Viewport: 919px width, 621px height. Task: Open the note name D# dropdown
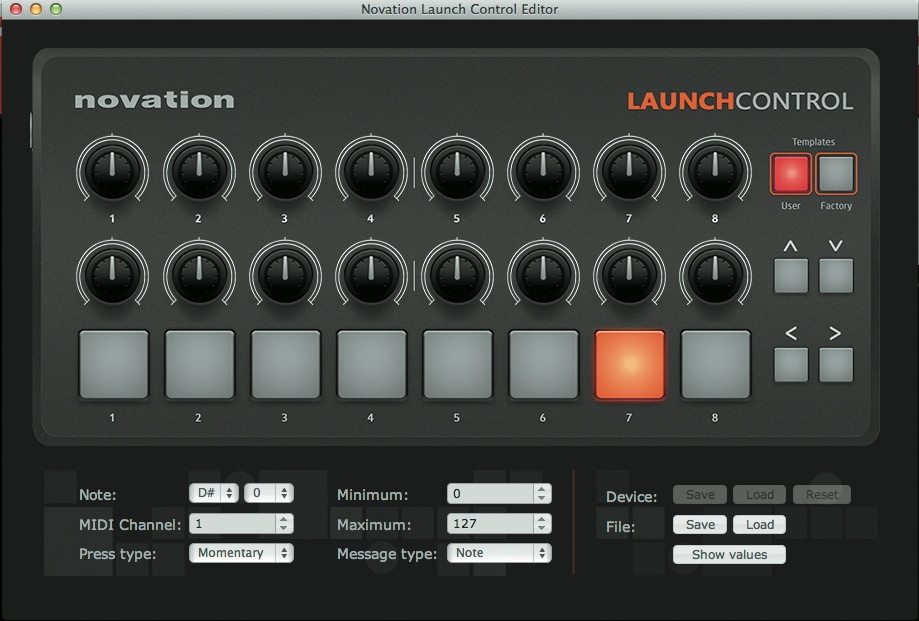pyautogui.click(x=213, y=493)
